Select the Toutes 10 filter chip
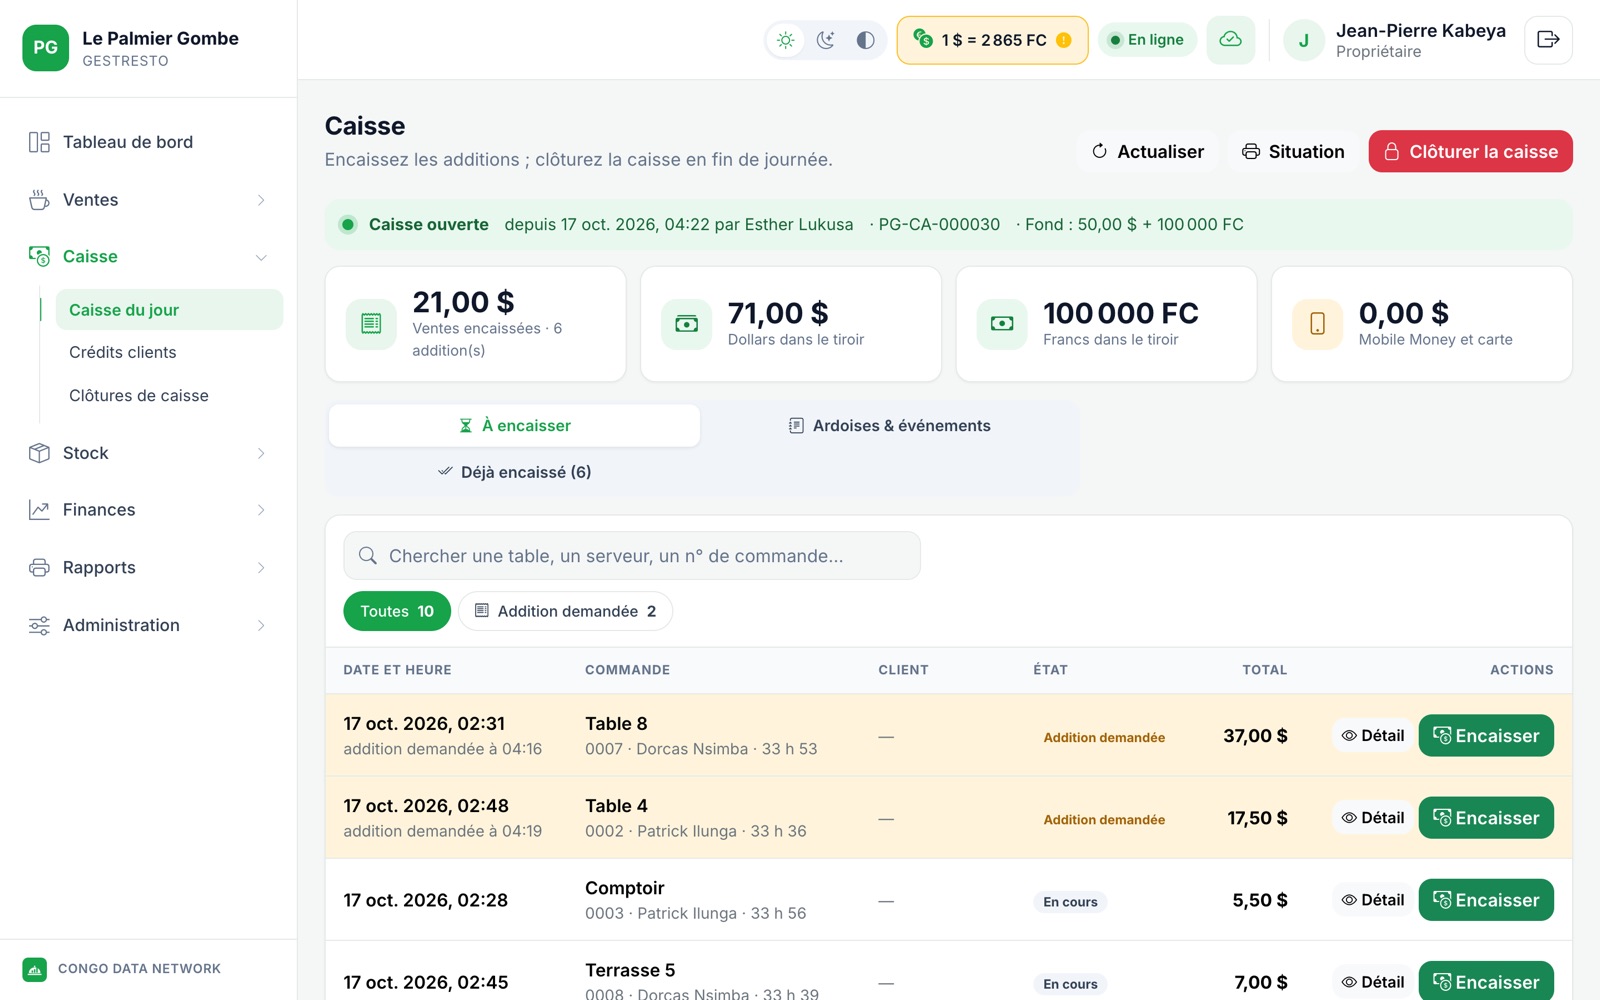This screenshot has height=1000, width=1600. [397, 611]
